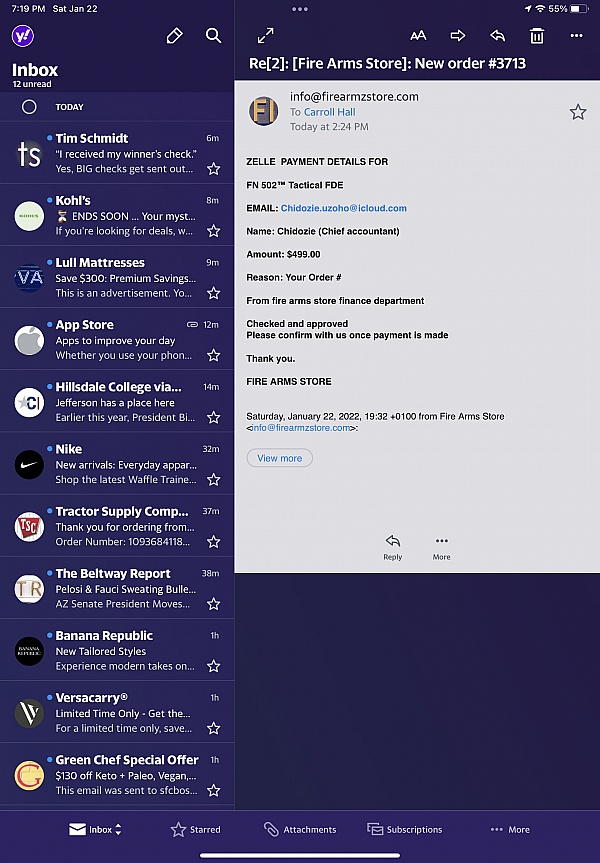The image size is (600, 863).
Task: Star the open Fire Arms Store email
Action: click(x=578, y=112)
